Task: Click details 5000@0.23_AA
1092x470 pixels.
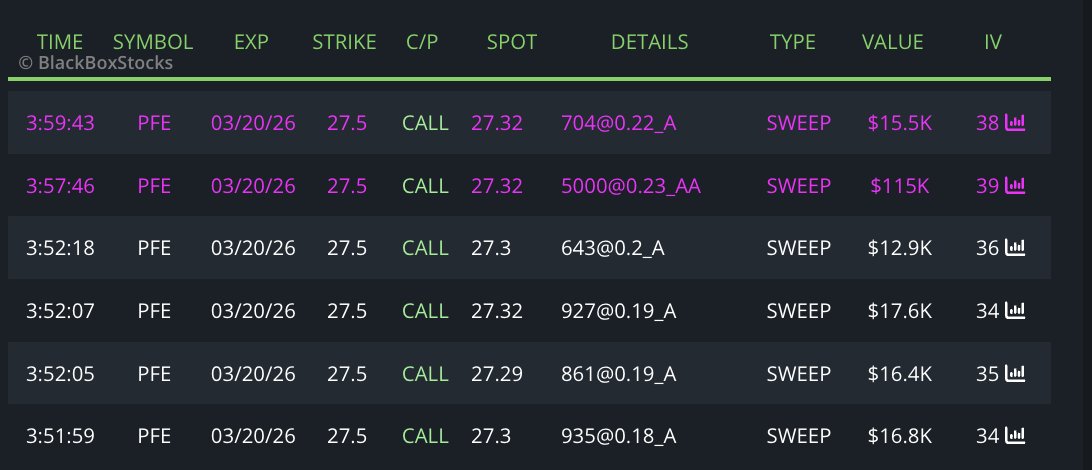Action: click(x=631, y=186)
